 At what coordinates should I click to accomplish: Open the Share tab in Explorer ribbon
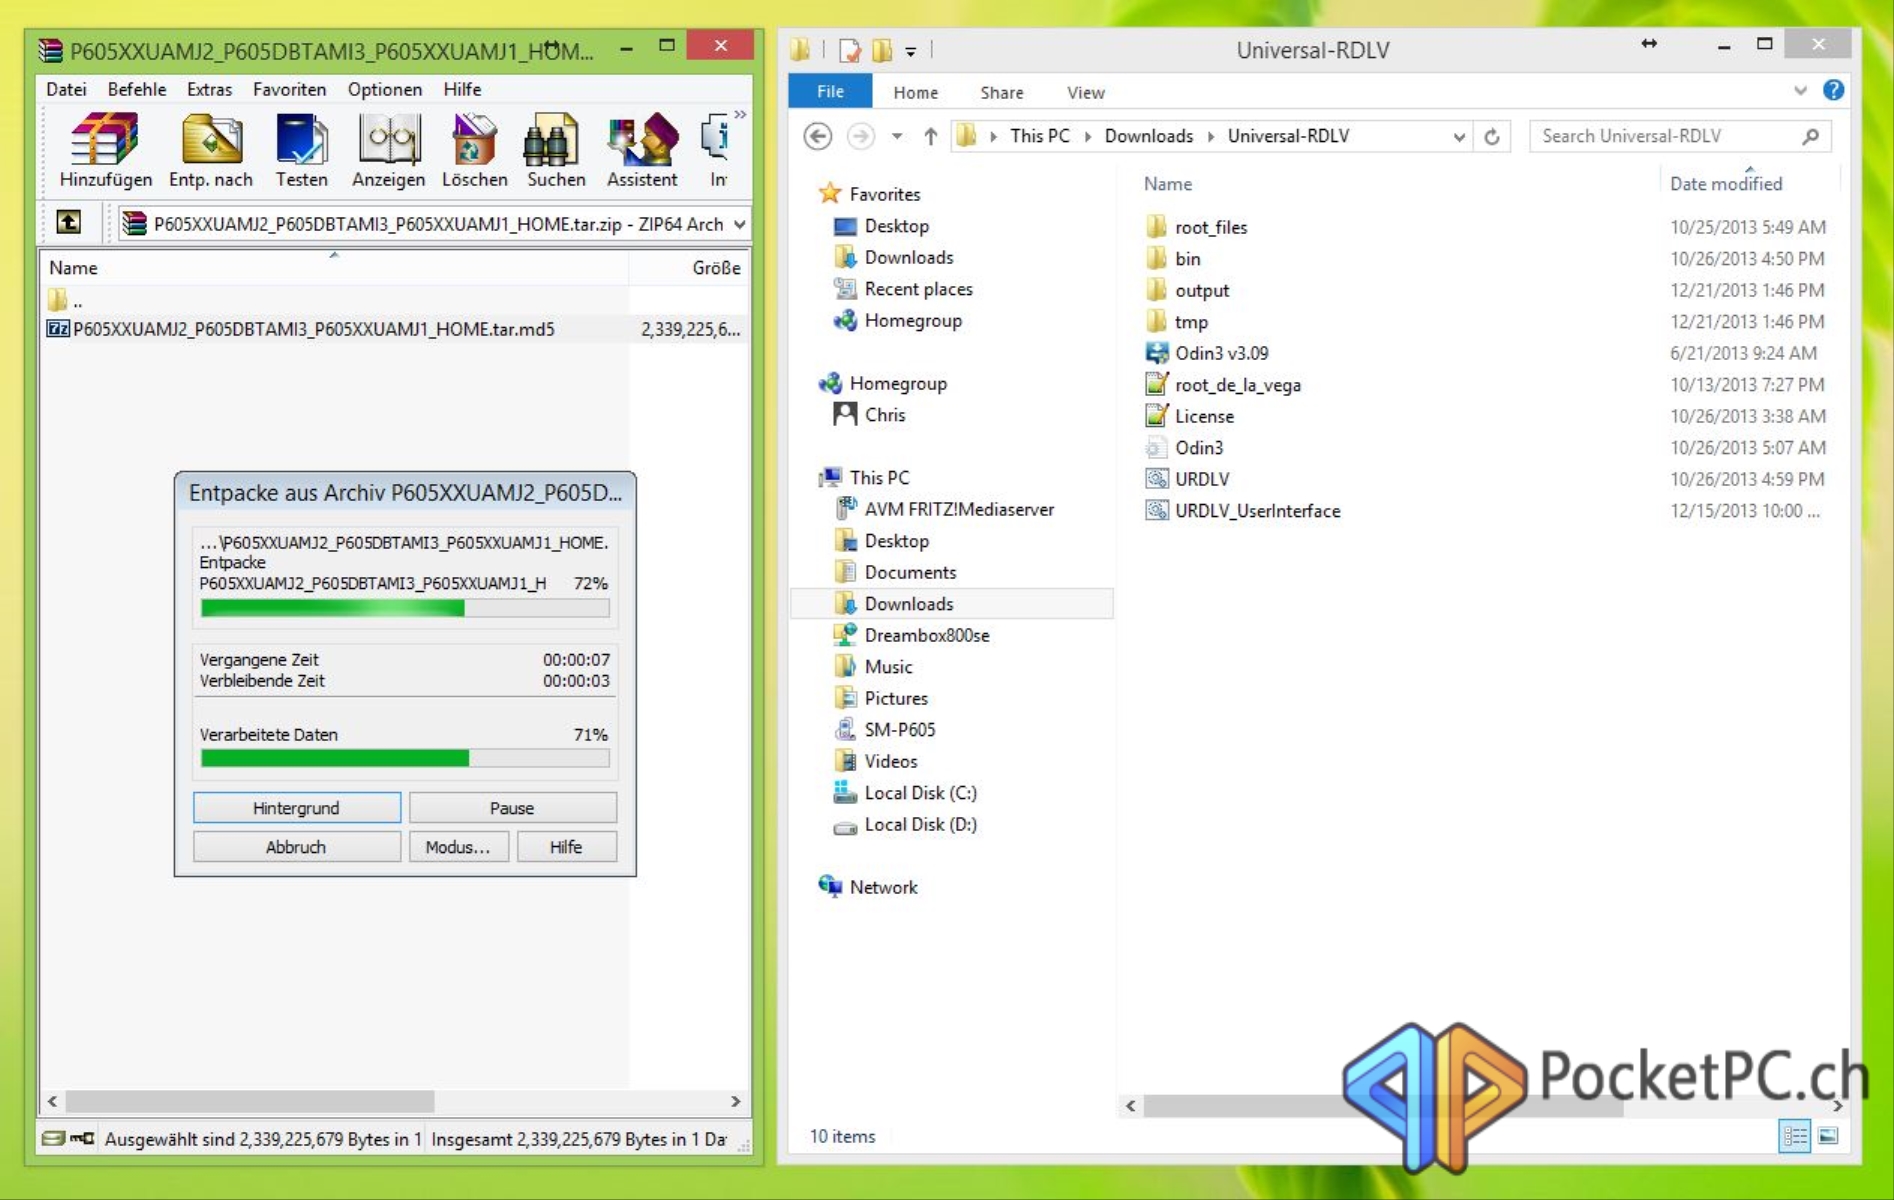coord(1001,92)
